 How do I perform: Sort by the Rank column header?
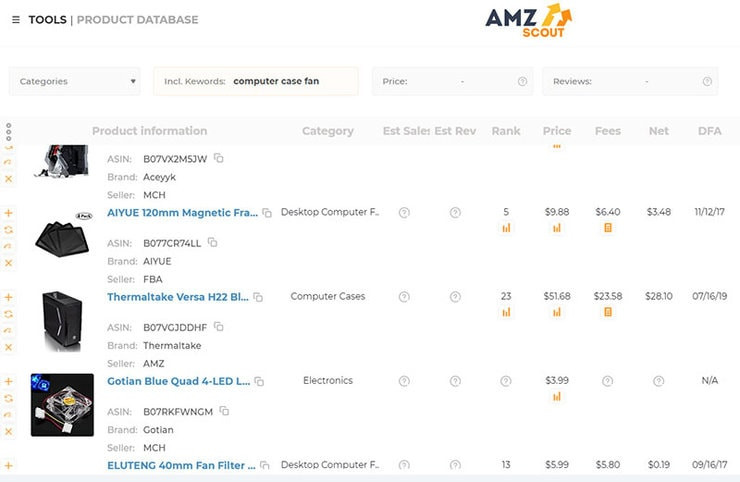click(506, 131)
